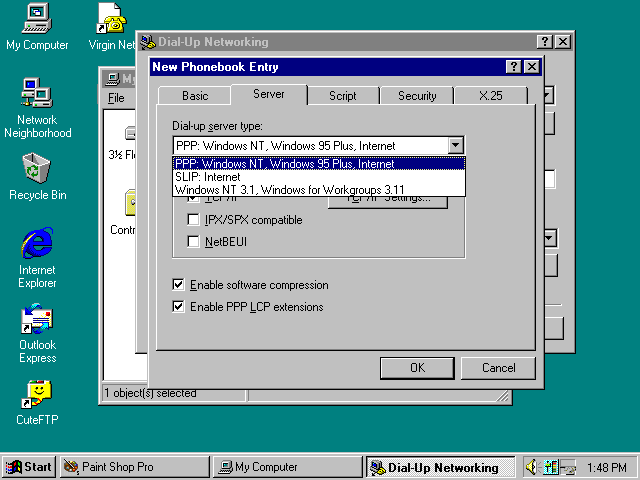Click the Dial-Up Networking window help button
The height and width of the screenshot is (480, 640).
pyautogui.click(x=544, y=42)
